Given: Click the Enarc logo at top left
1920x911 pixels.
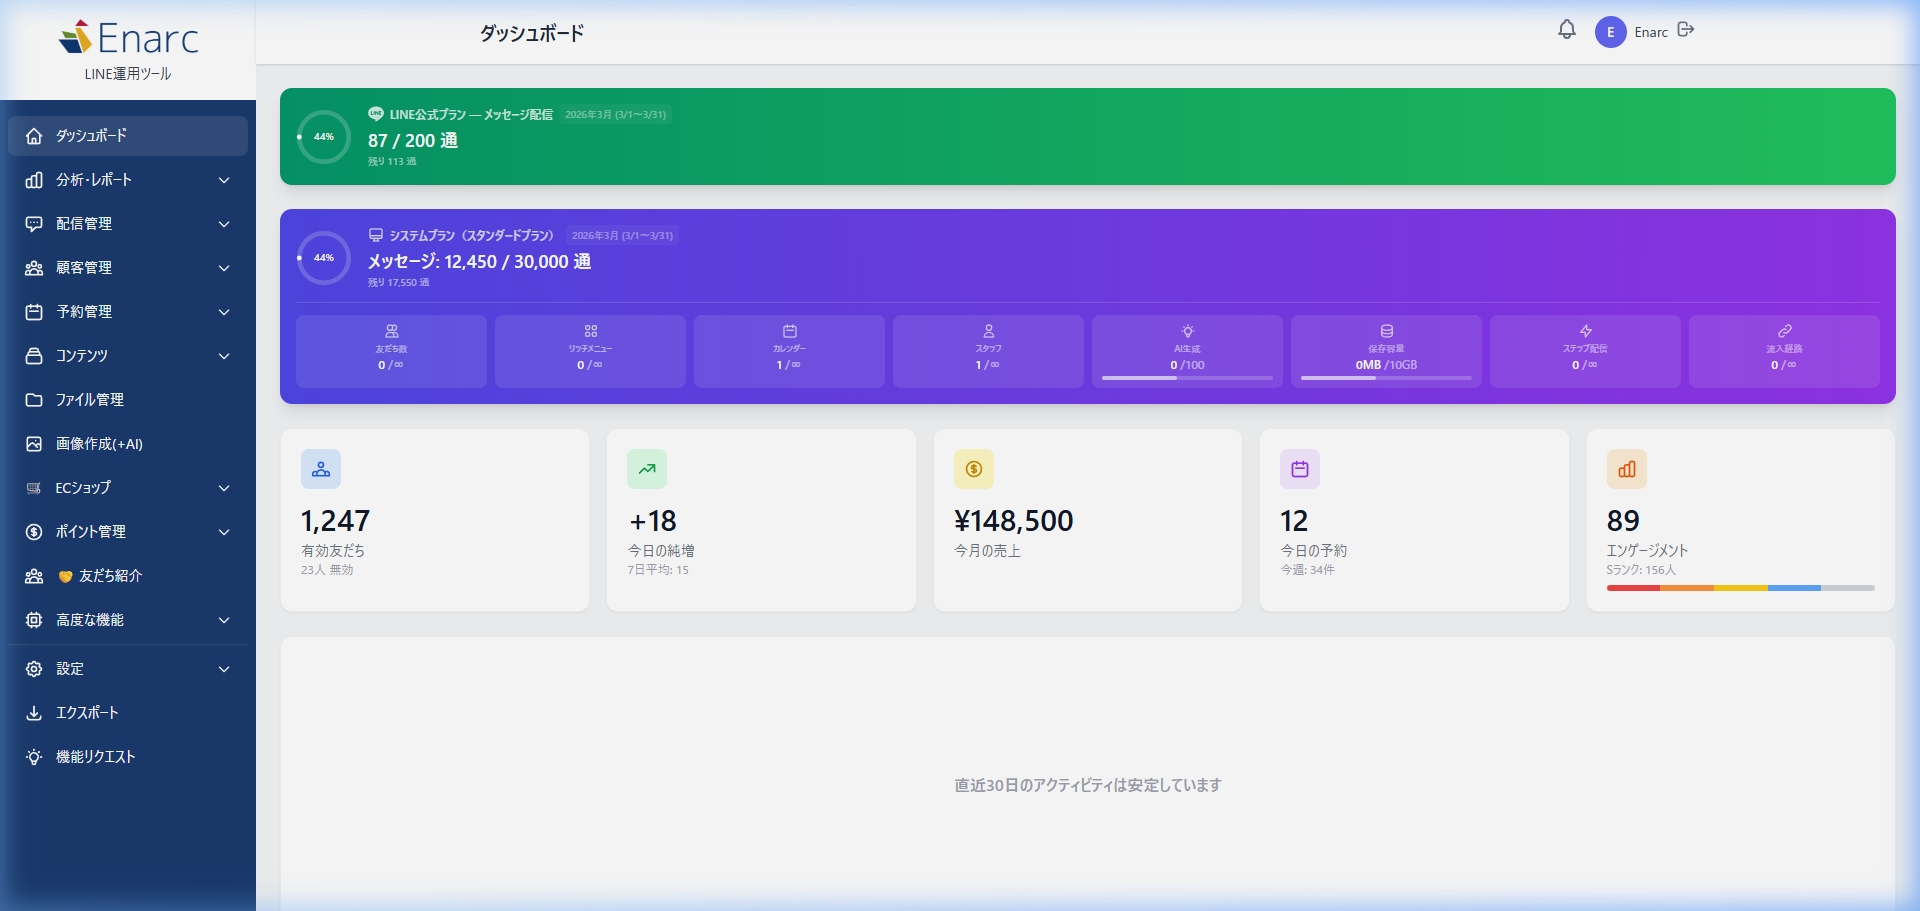Looking at the screenshot, I should pyautogui.click(x=128, y=38).
